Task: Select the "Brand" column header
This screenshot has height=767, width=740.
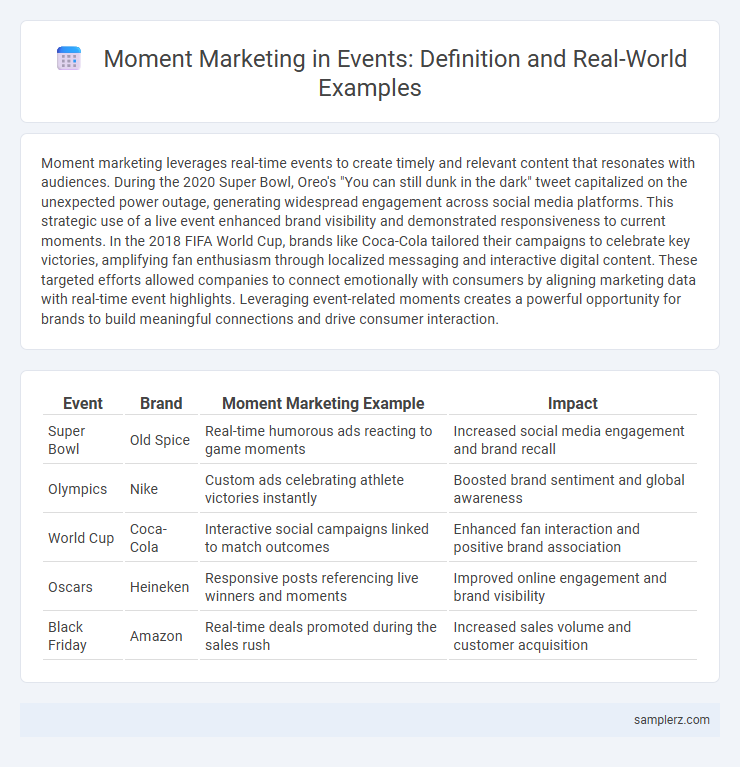Action: [161, 403]
